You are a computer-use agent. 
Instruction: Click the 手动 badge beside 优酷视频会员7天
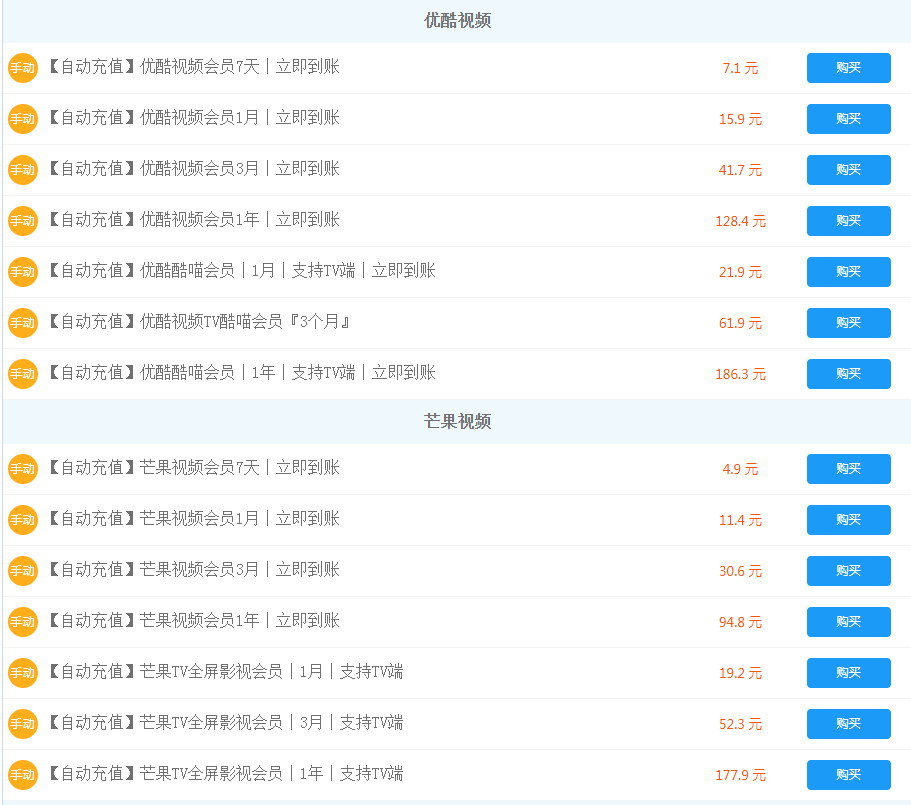coord(23,68)
